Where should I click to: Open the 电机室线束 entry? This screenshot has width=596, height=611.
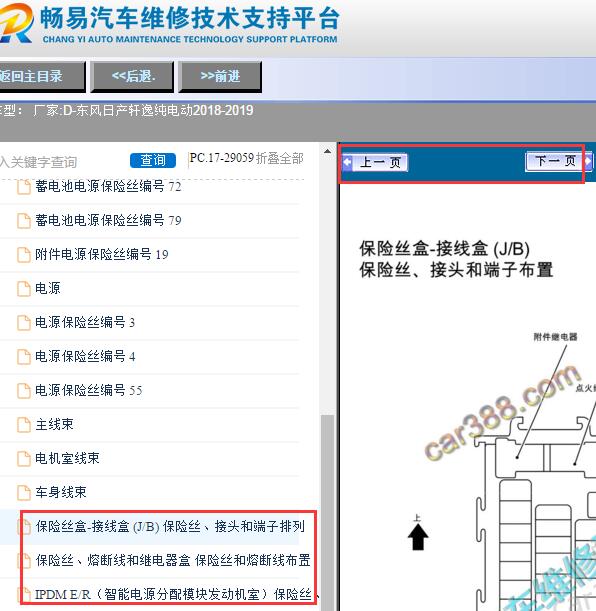point(67,458)
